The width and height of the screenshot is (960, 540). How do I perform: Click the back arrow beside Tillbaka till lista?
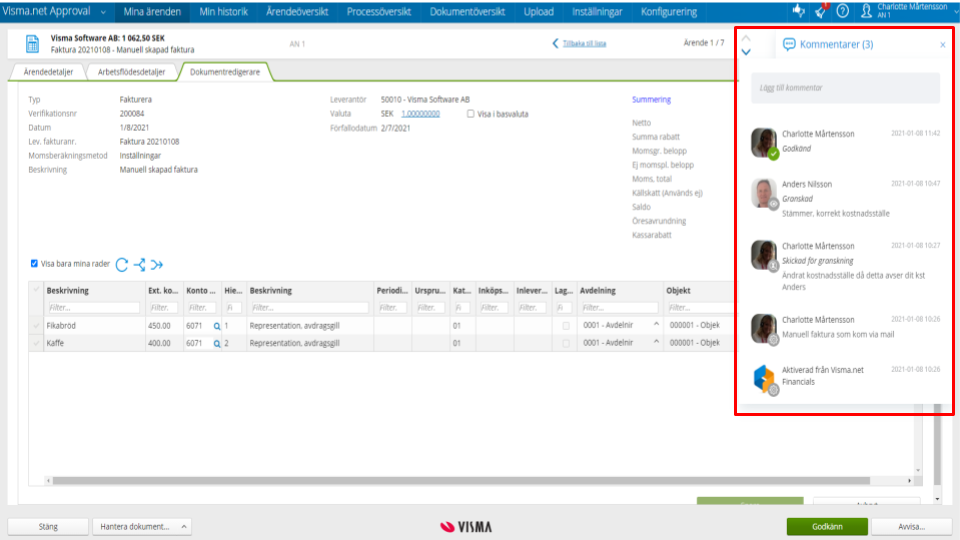click(x=555, y=43)
